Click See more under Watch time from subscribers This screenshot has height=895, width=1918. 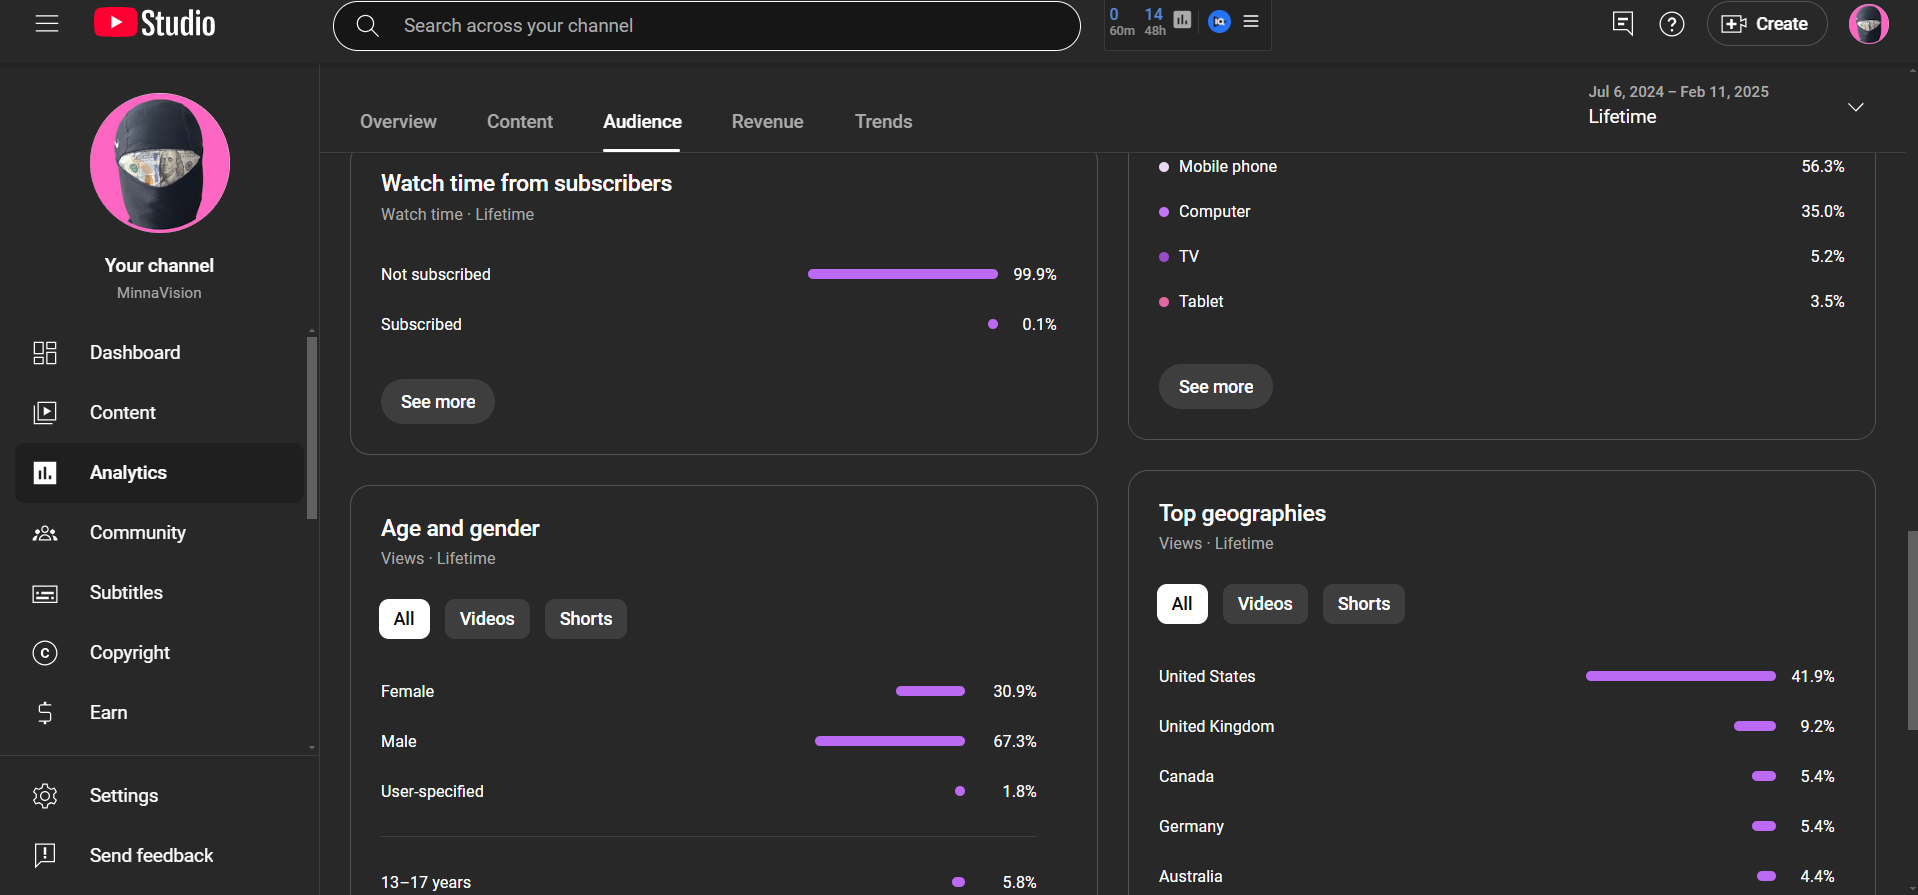[438, 402]
